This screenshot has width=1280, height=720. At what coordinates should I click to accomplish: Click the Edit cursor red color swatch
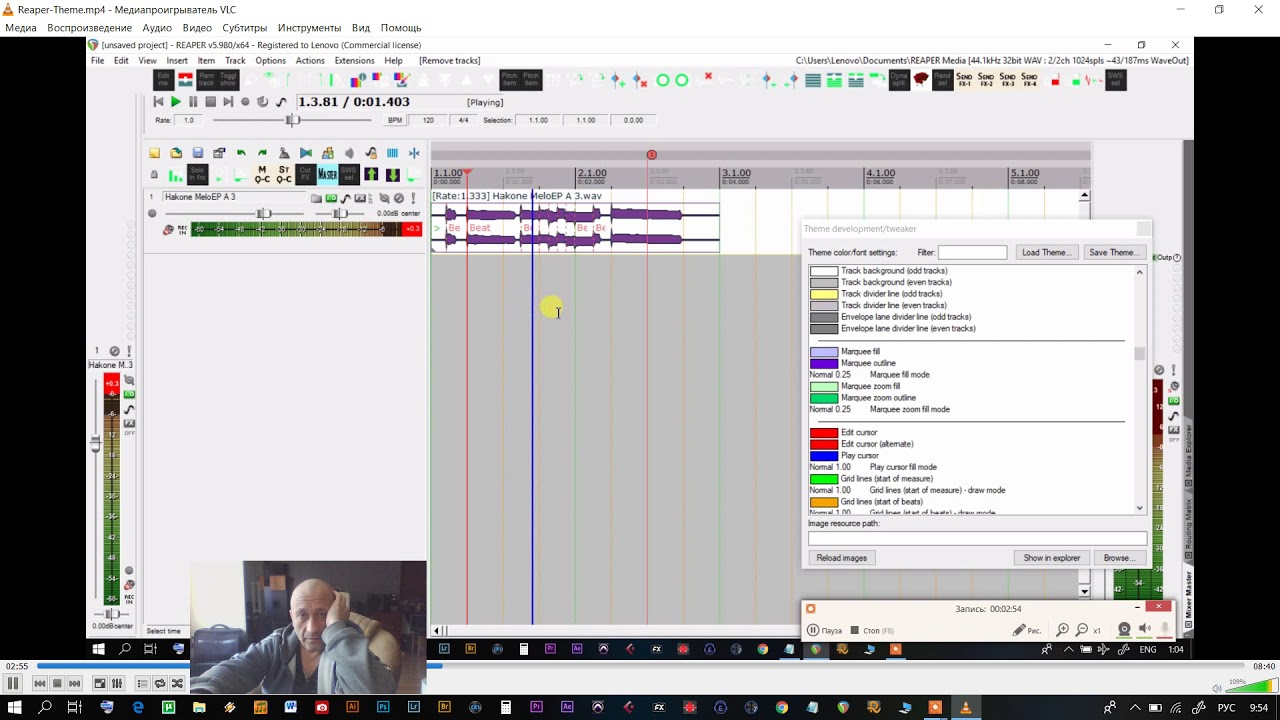click(x=824, y=433)
